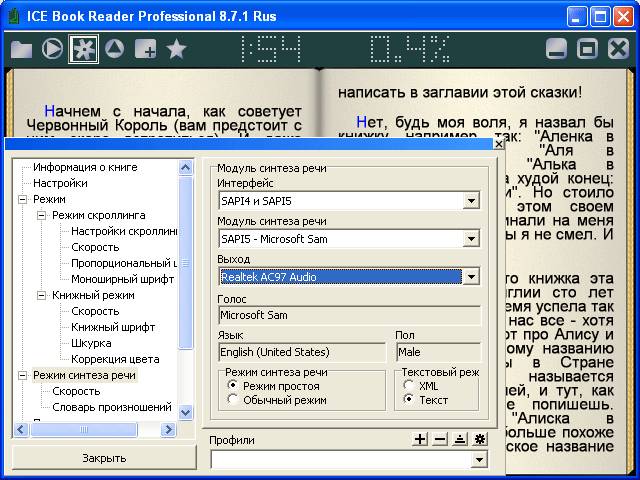Click the gear icon beside Профили
This screenshot has width=640, height=480.
click(x=480, y=439)
